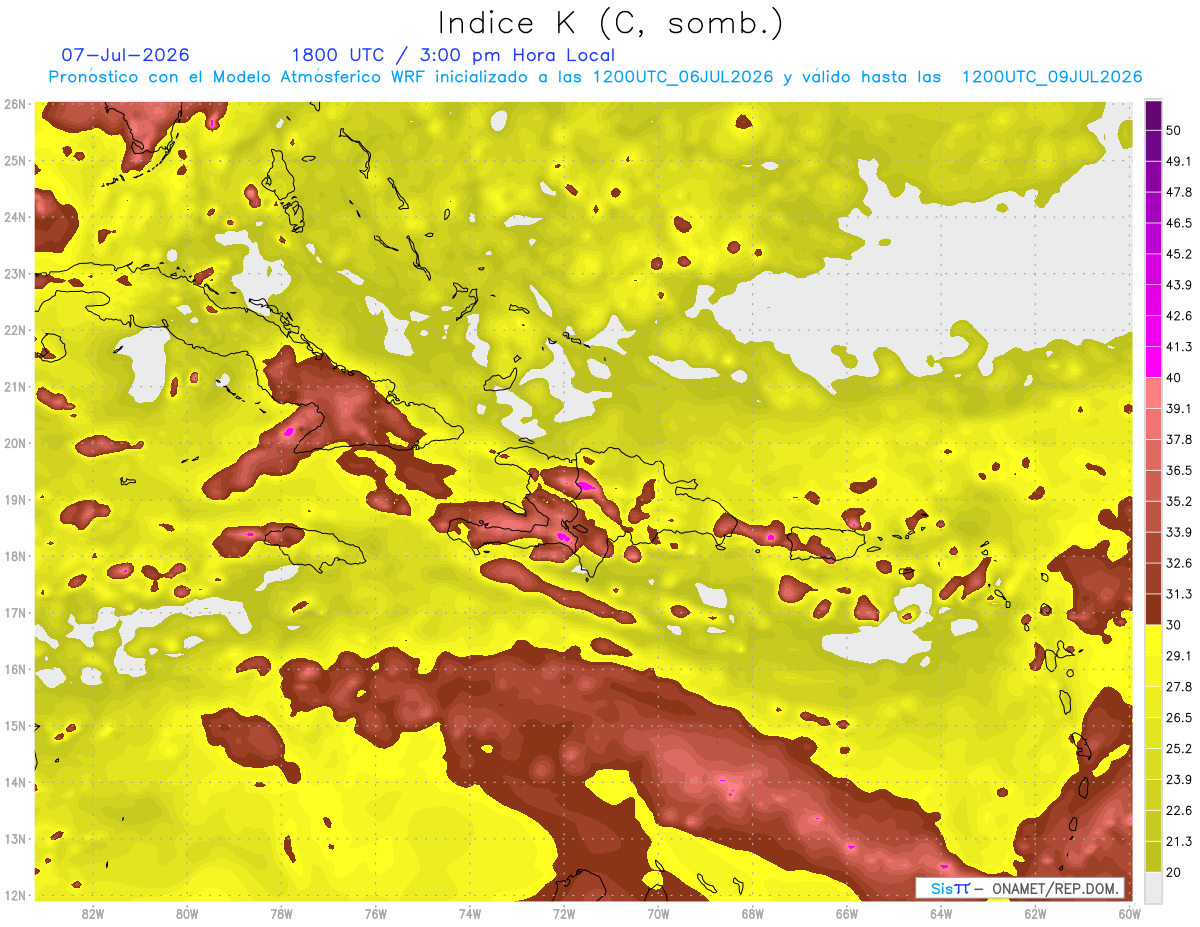The height and width of the screenshot is (927, 1200).
Task: Pick the dark purple swatch above 50
Action: tap(1153, 115)
